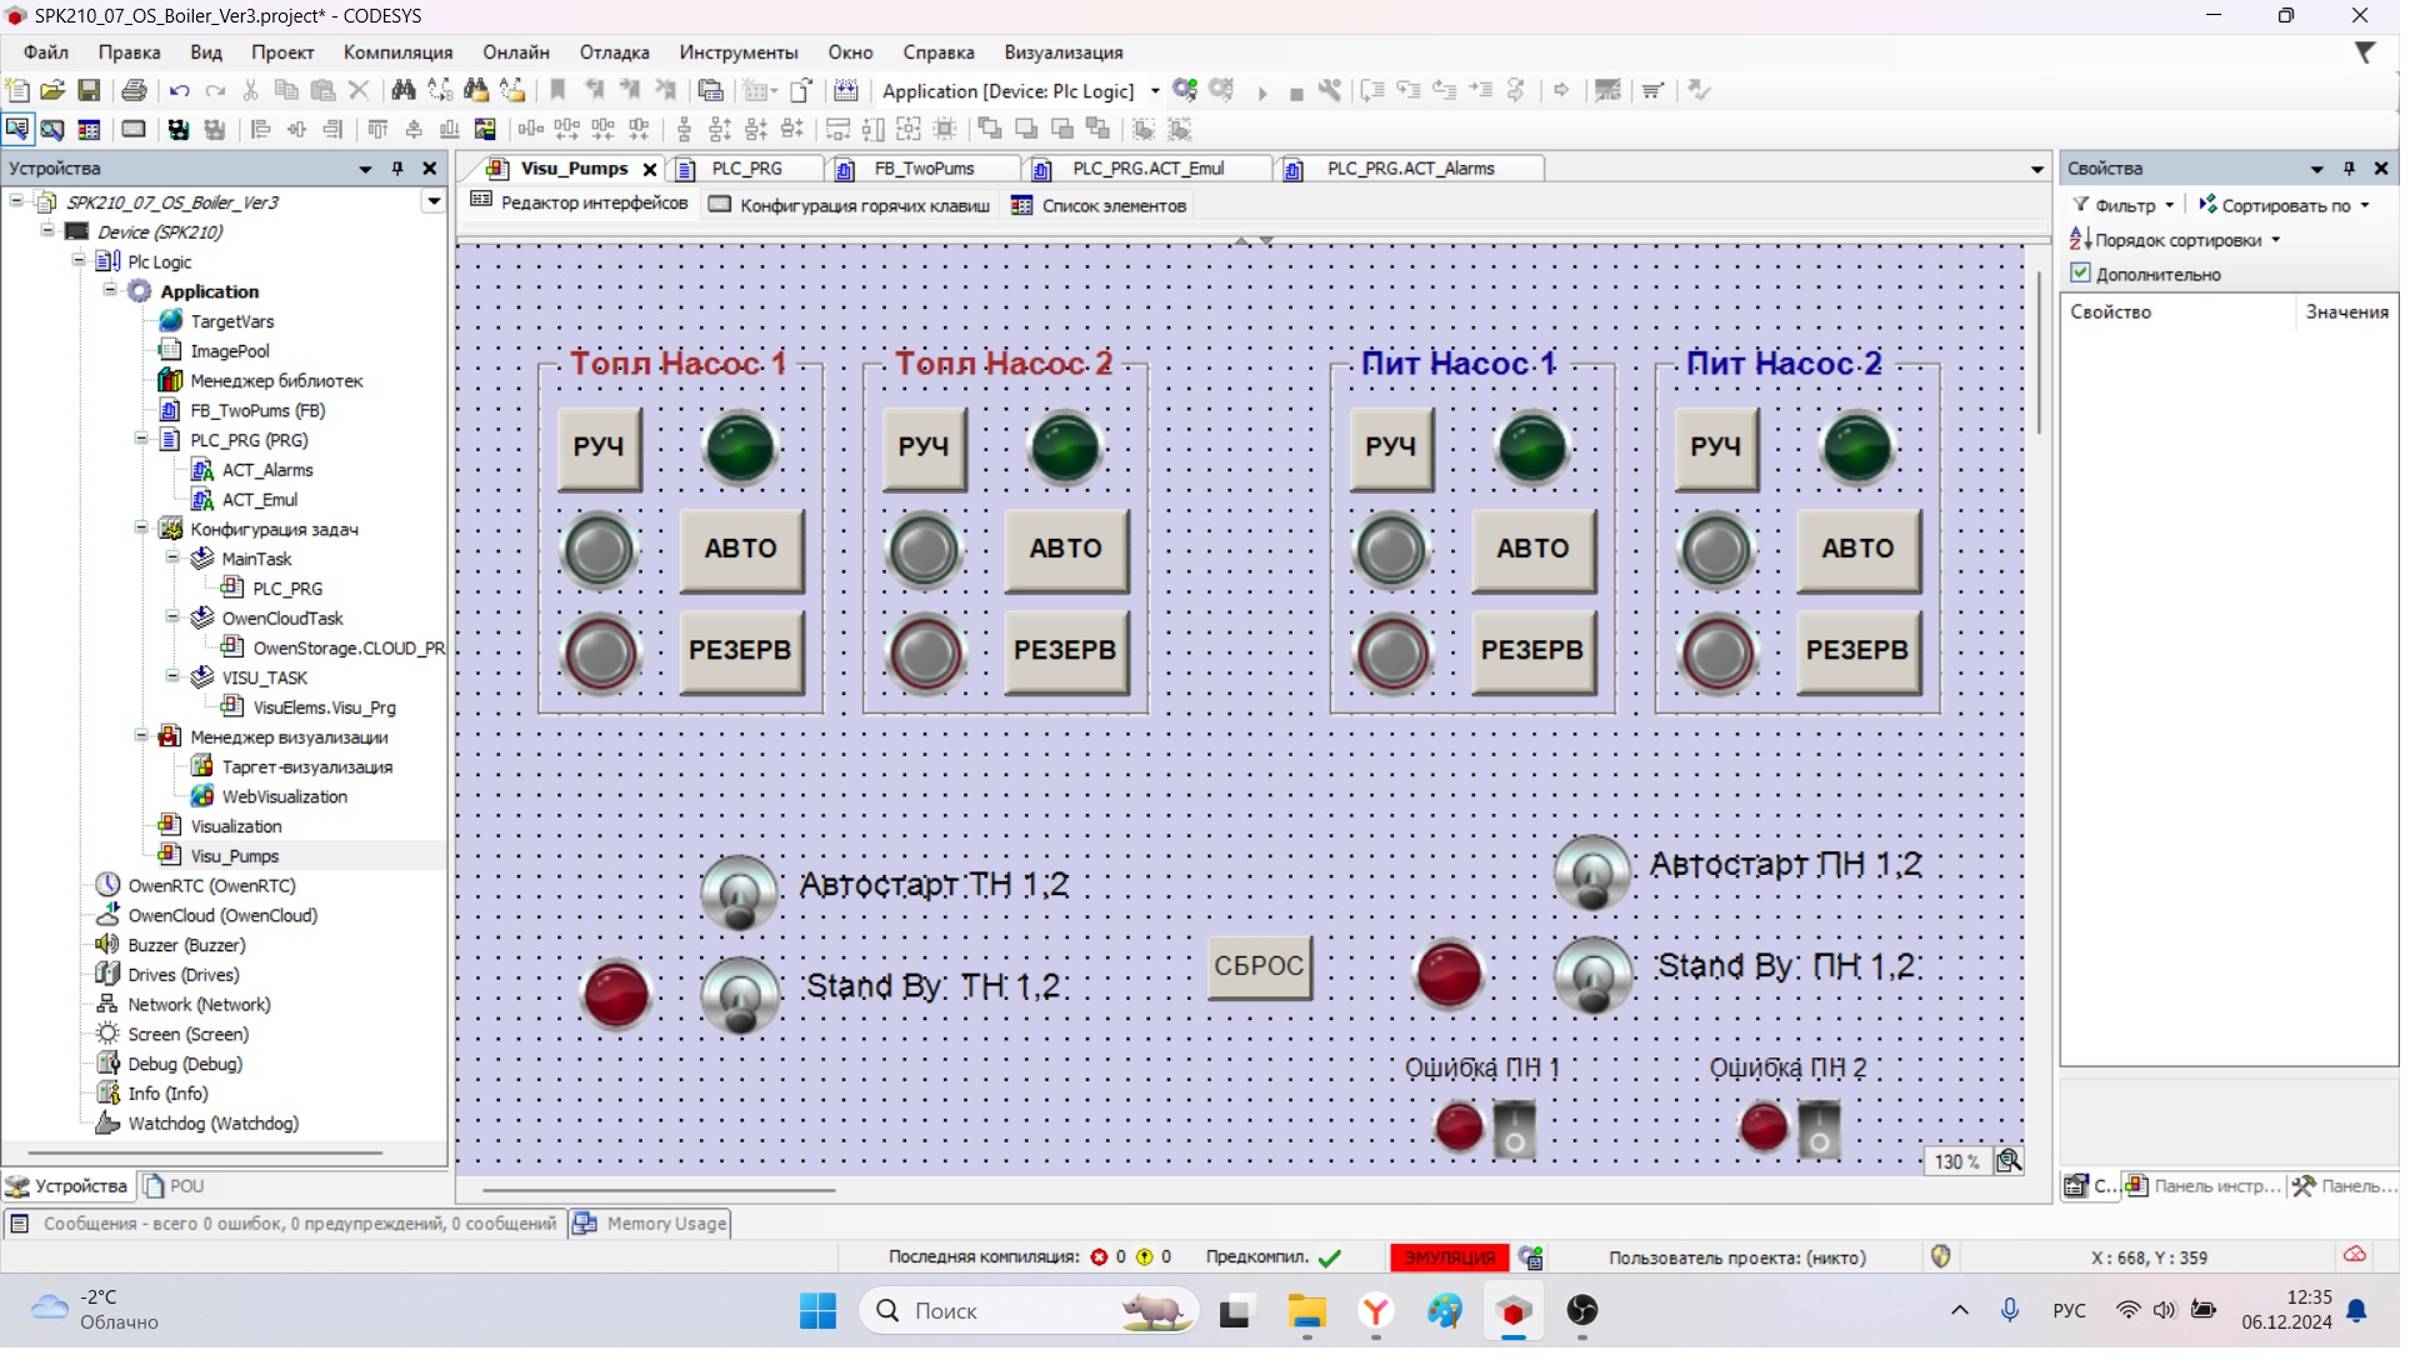Open the Визуализация menu
This screenshot has height=1361, width=2421.
click(x=1063, y=52)
